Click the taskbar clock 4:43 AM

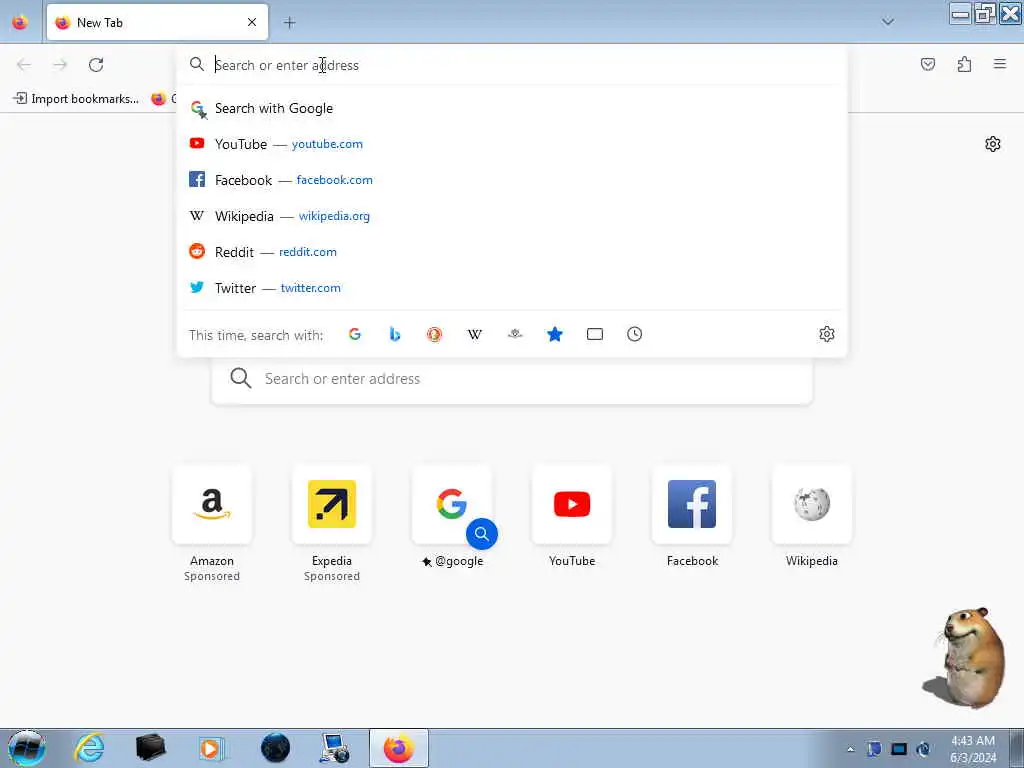coord(973,748)
